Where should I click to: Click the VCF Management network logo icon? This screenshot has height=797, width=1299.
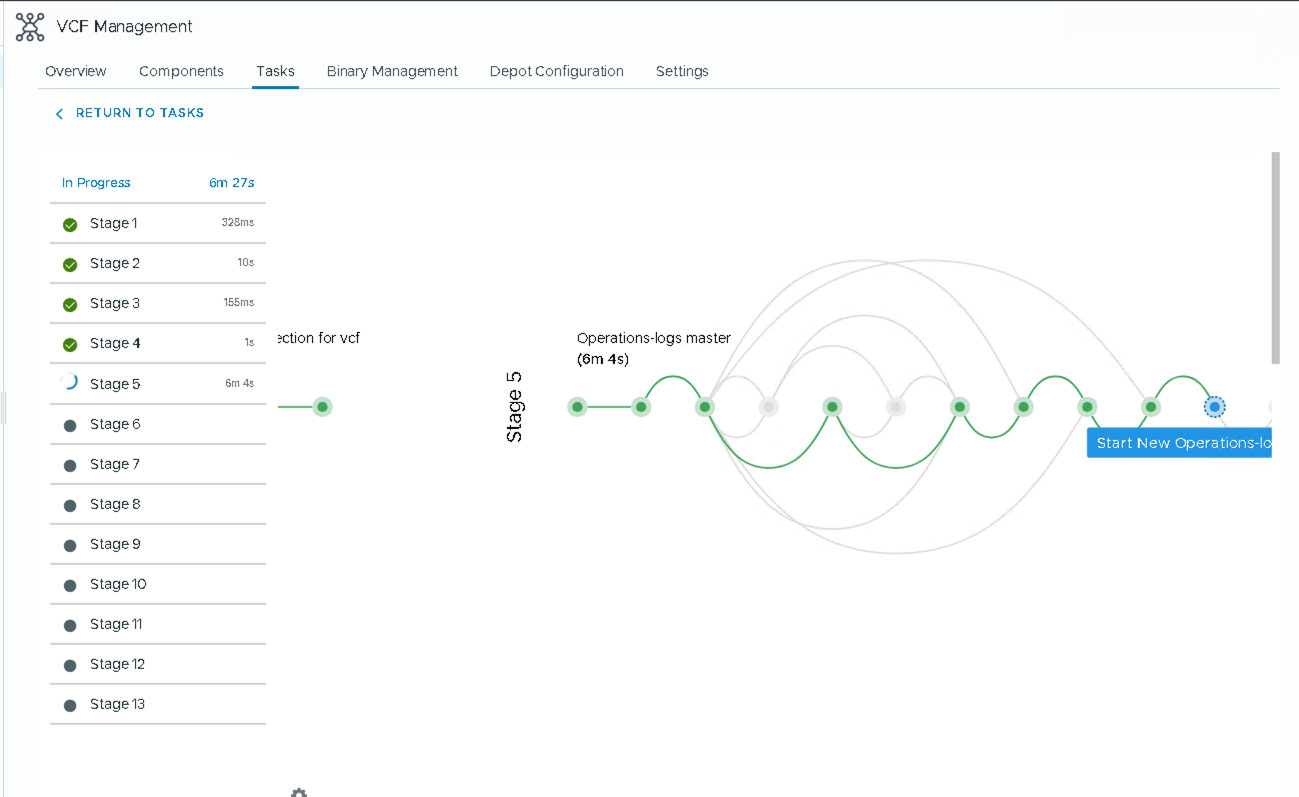[30, 27]
